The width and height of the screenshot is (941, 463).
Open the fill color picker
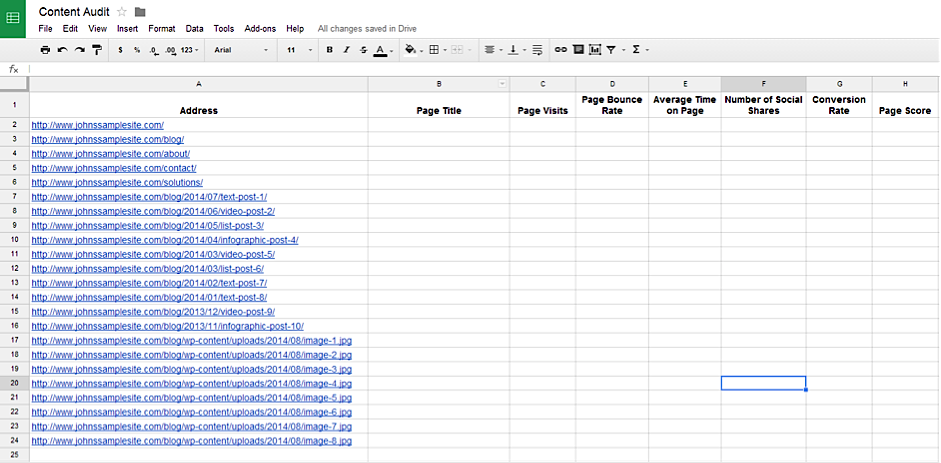pos(412,49)
